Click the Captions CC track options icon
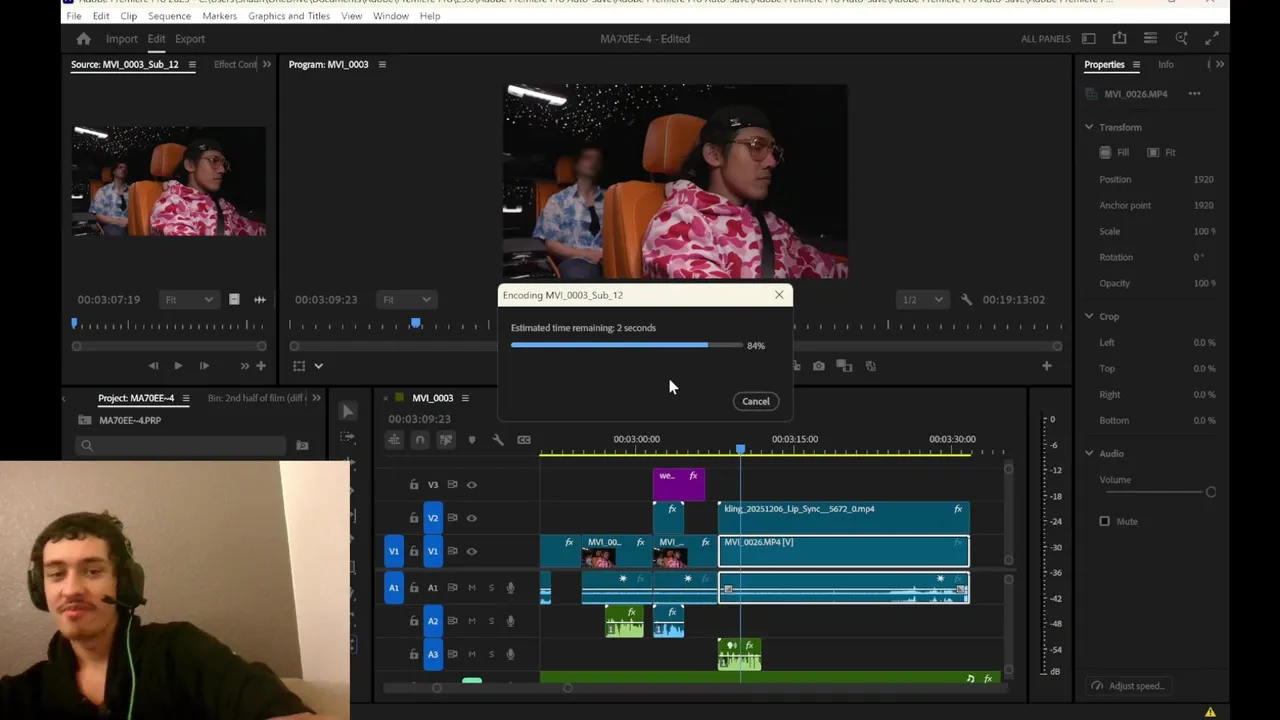 click(x=524, y=440)
